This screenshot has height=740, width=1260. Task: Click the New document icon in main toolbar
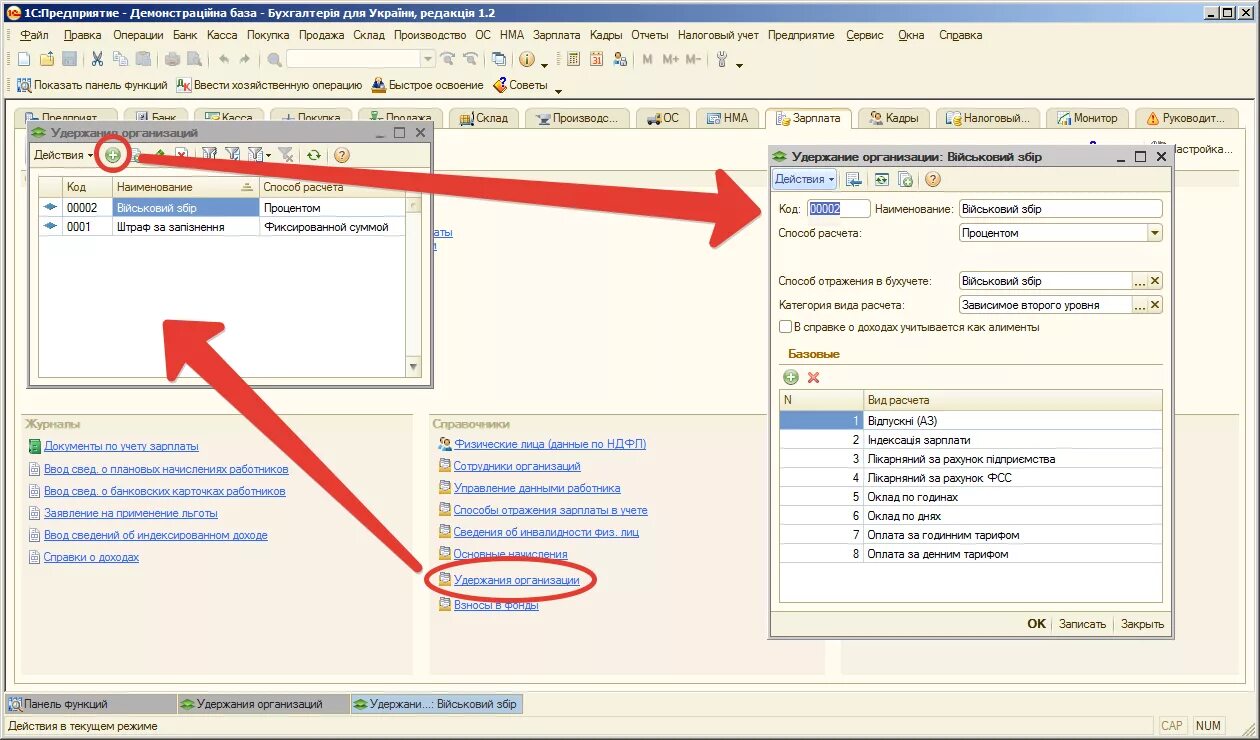pos(23,59)
